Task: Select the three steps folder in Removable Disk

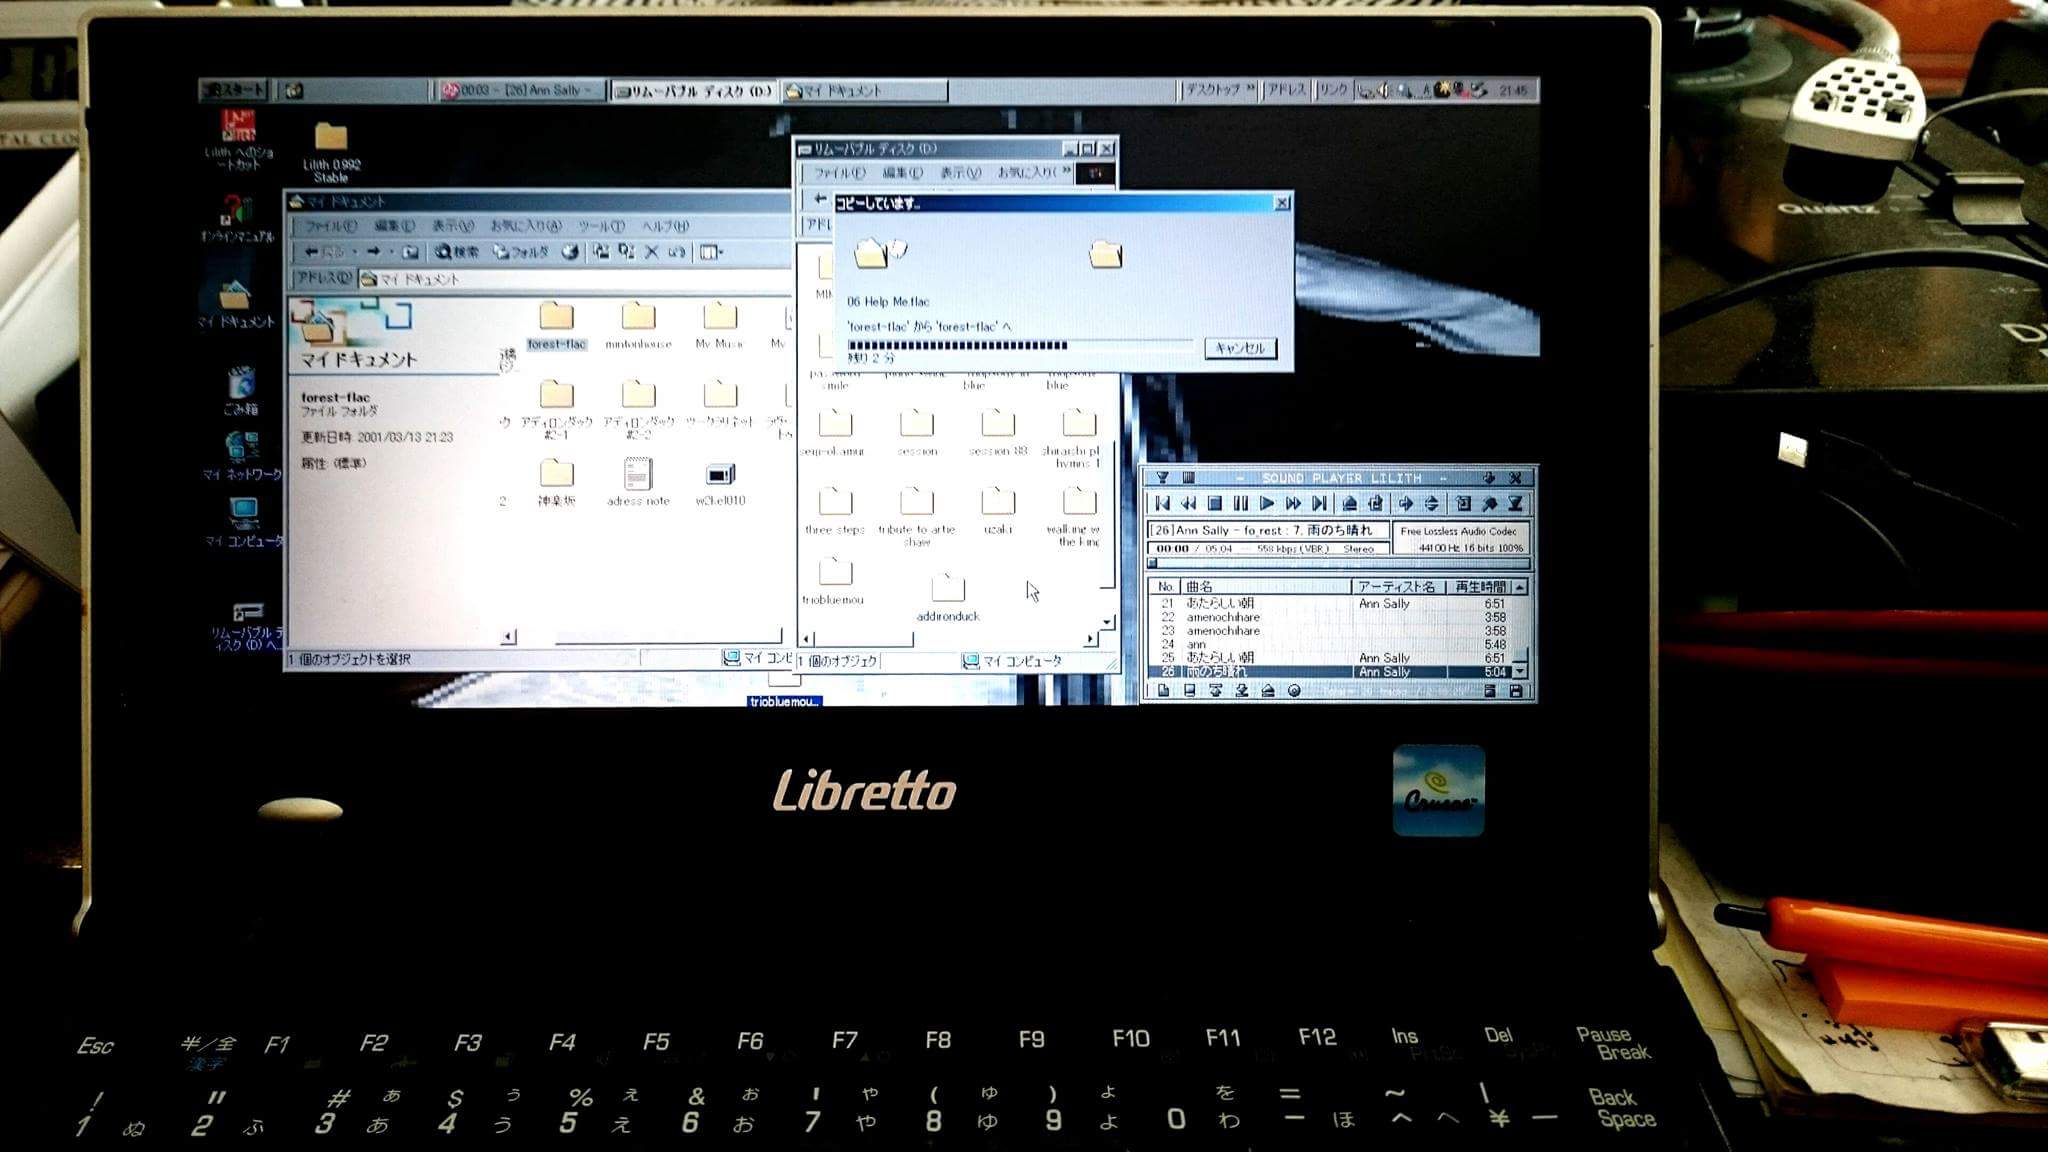Action: 835,510
